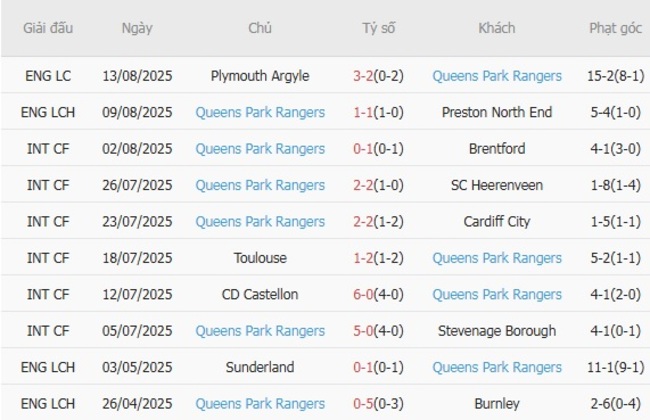The image size is (650, 420).
Task: Click the "Tỷ số" column header
Action: 379,28
